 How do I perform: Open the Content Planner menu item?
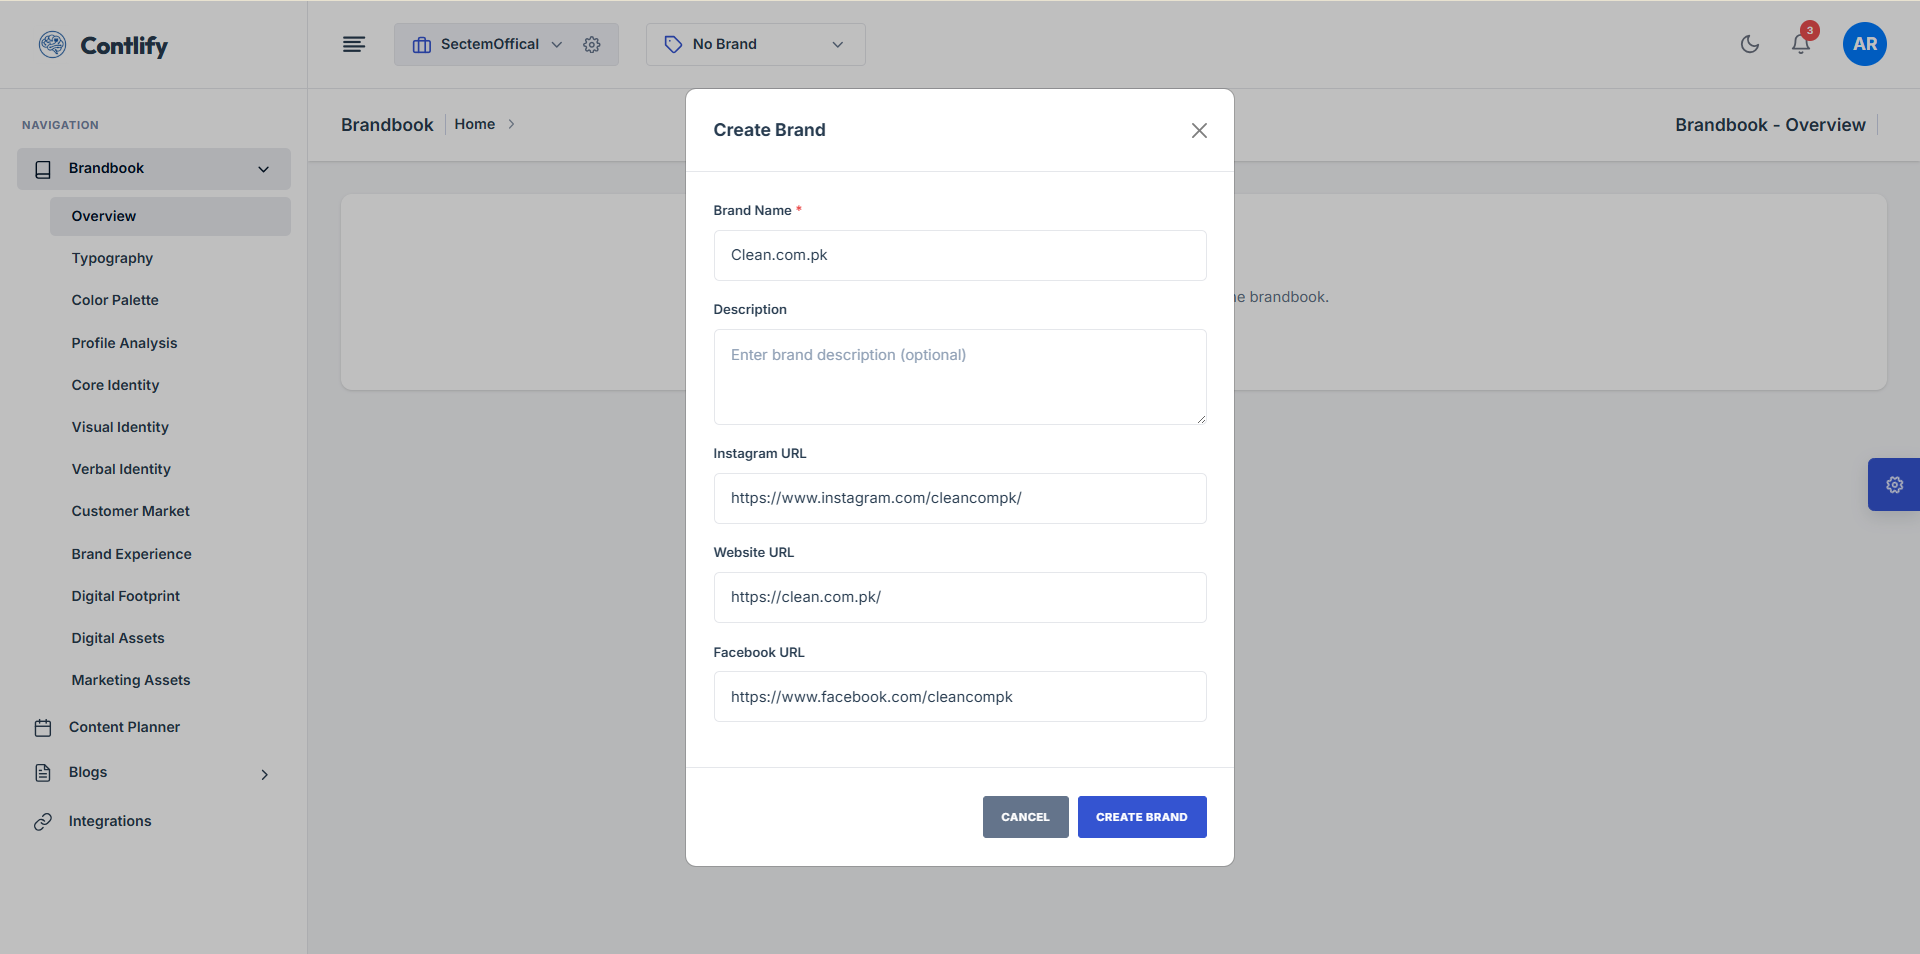tap(124, 727)
